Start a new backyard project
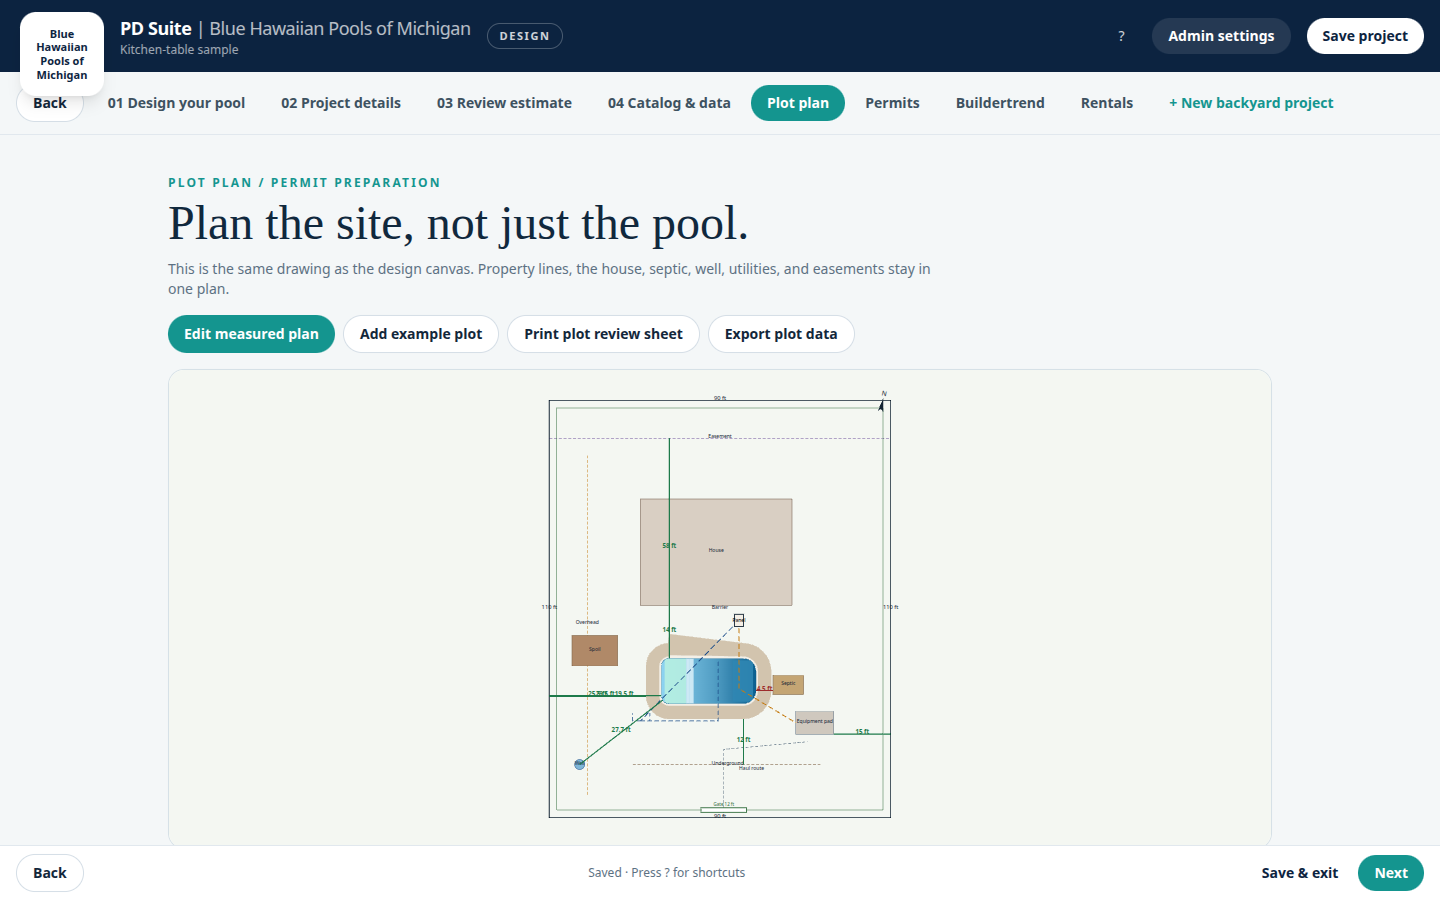The height and width of the screenshot is (900, 1440). (1251, 103)
